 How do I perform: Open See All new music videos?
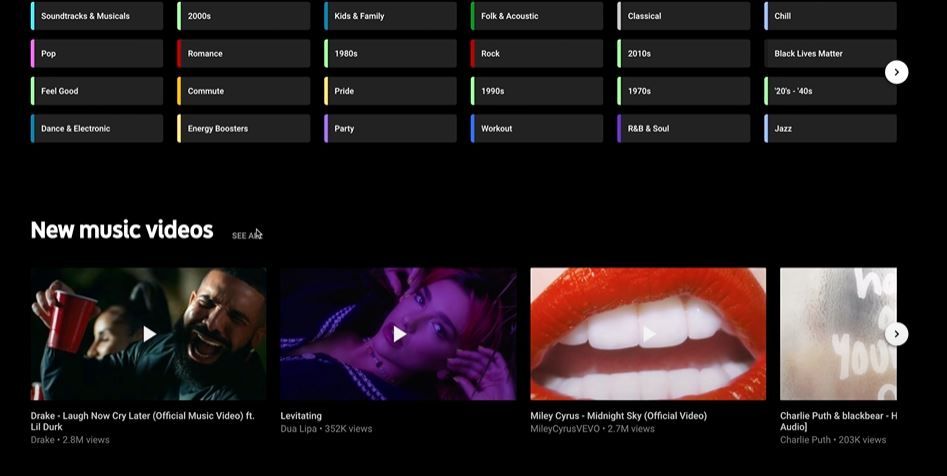pyautogui.click(x=247, y=235)
